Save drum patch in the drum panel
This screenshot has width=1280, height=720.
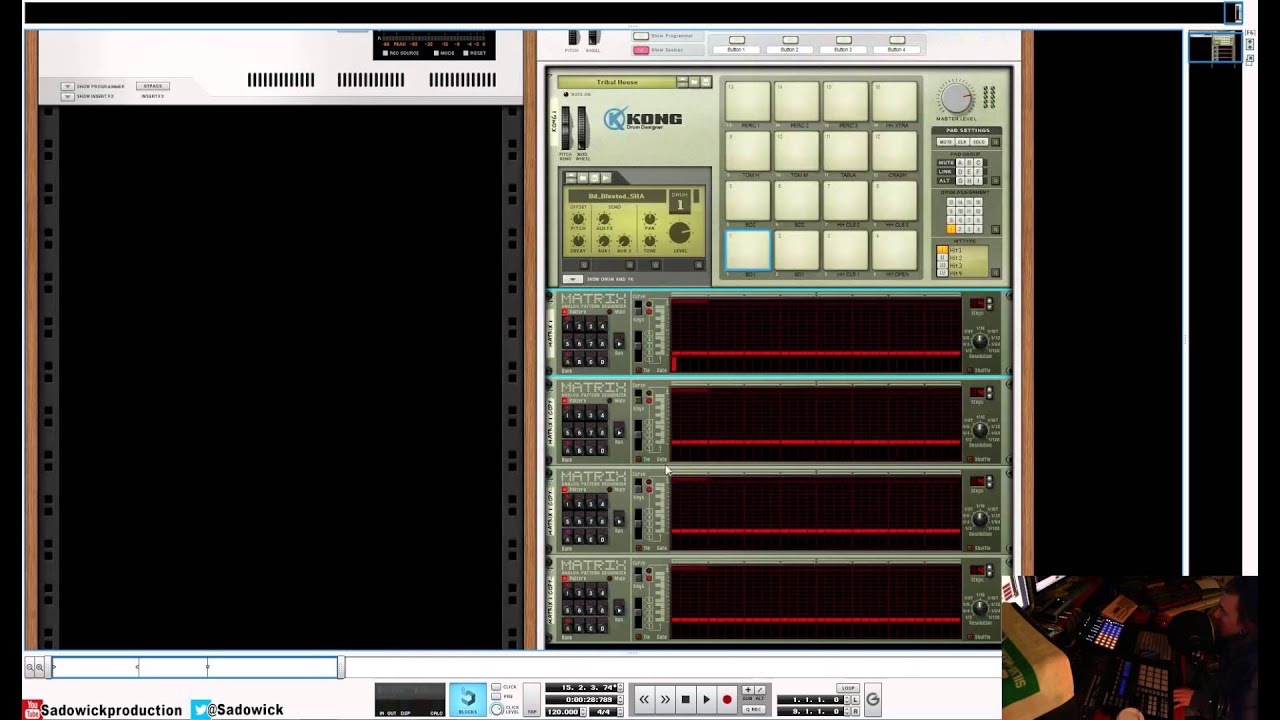[594, 178]
